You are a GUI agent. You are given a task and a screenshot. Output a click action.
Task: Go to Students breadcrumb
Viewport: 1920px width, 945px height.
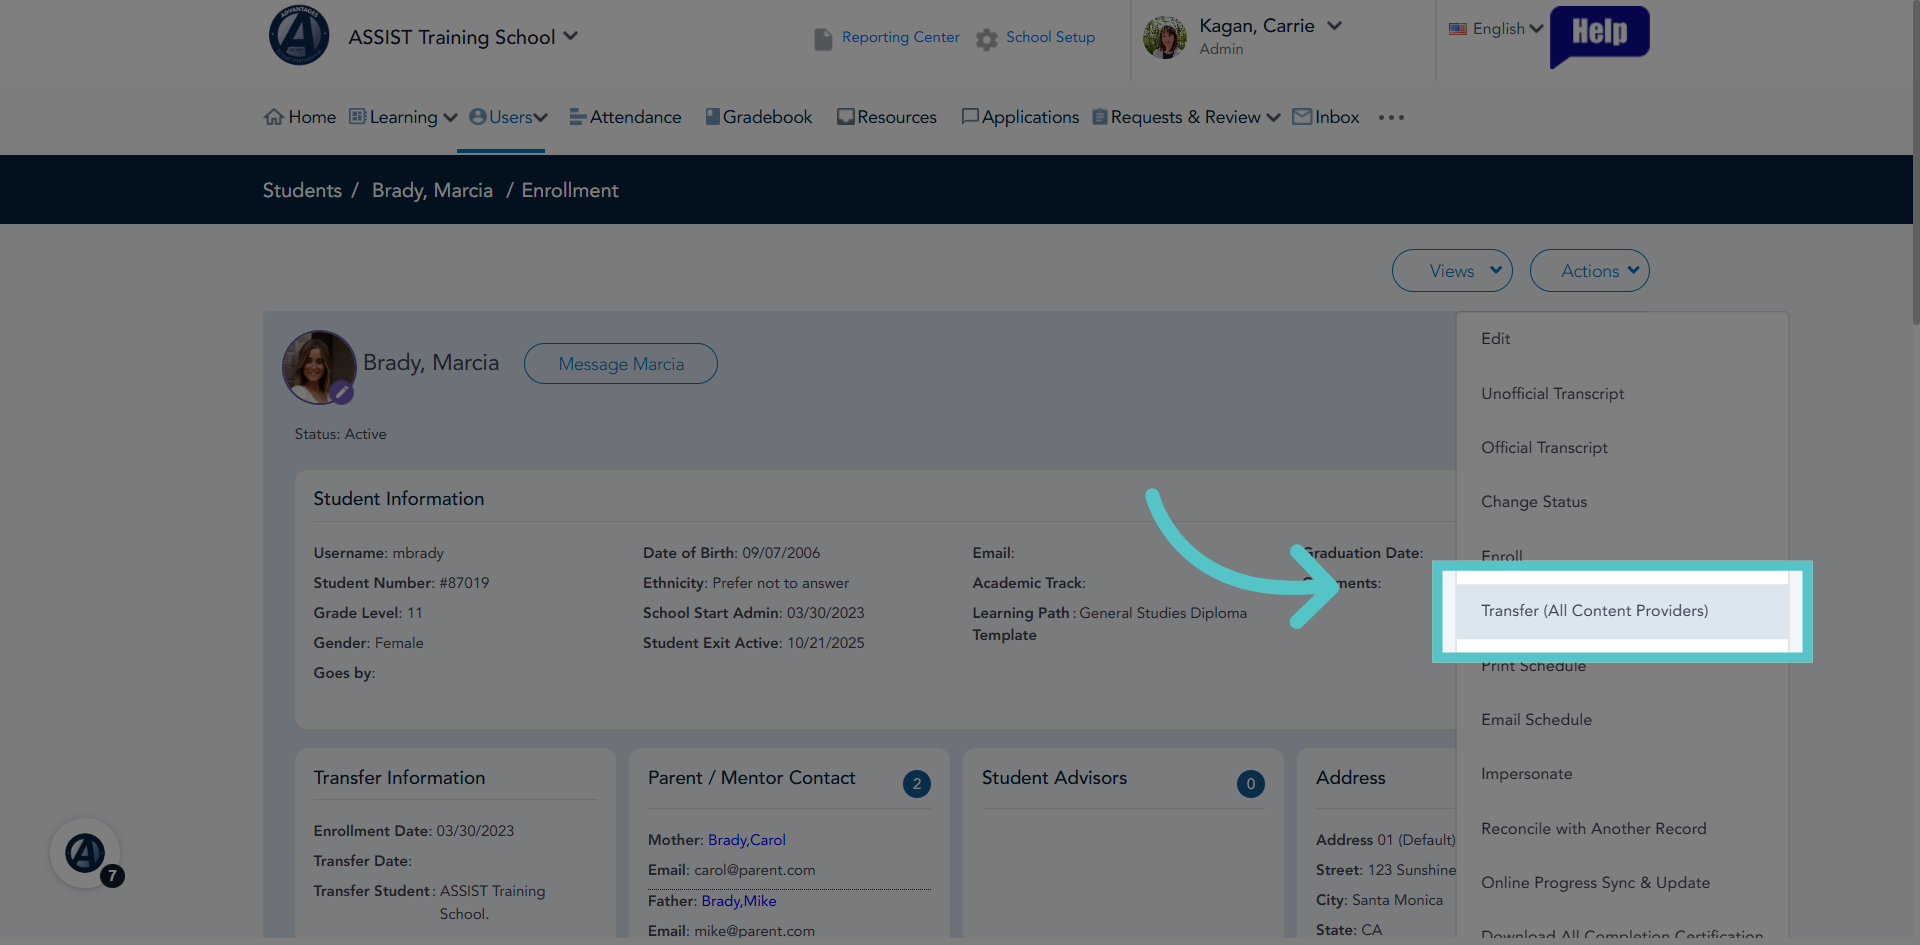(302, 190)
